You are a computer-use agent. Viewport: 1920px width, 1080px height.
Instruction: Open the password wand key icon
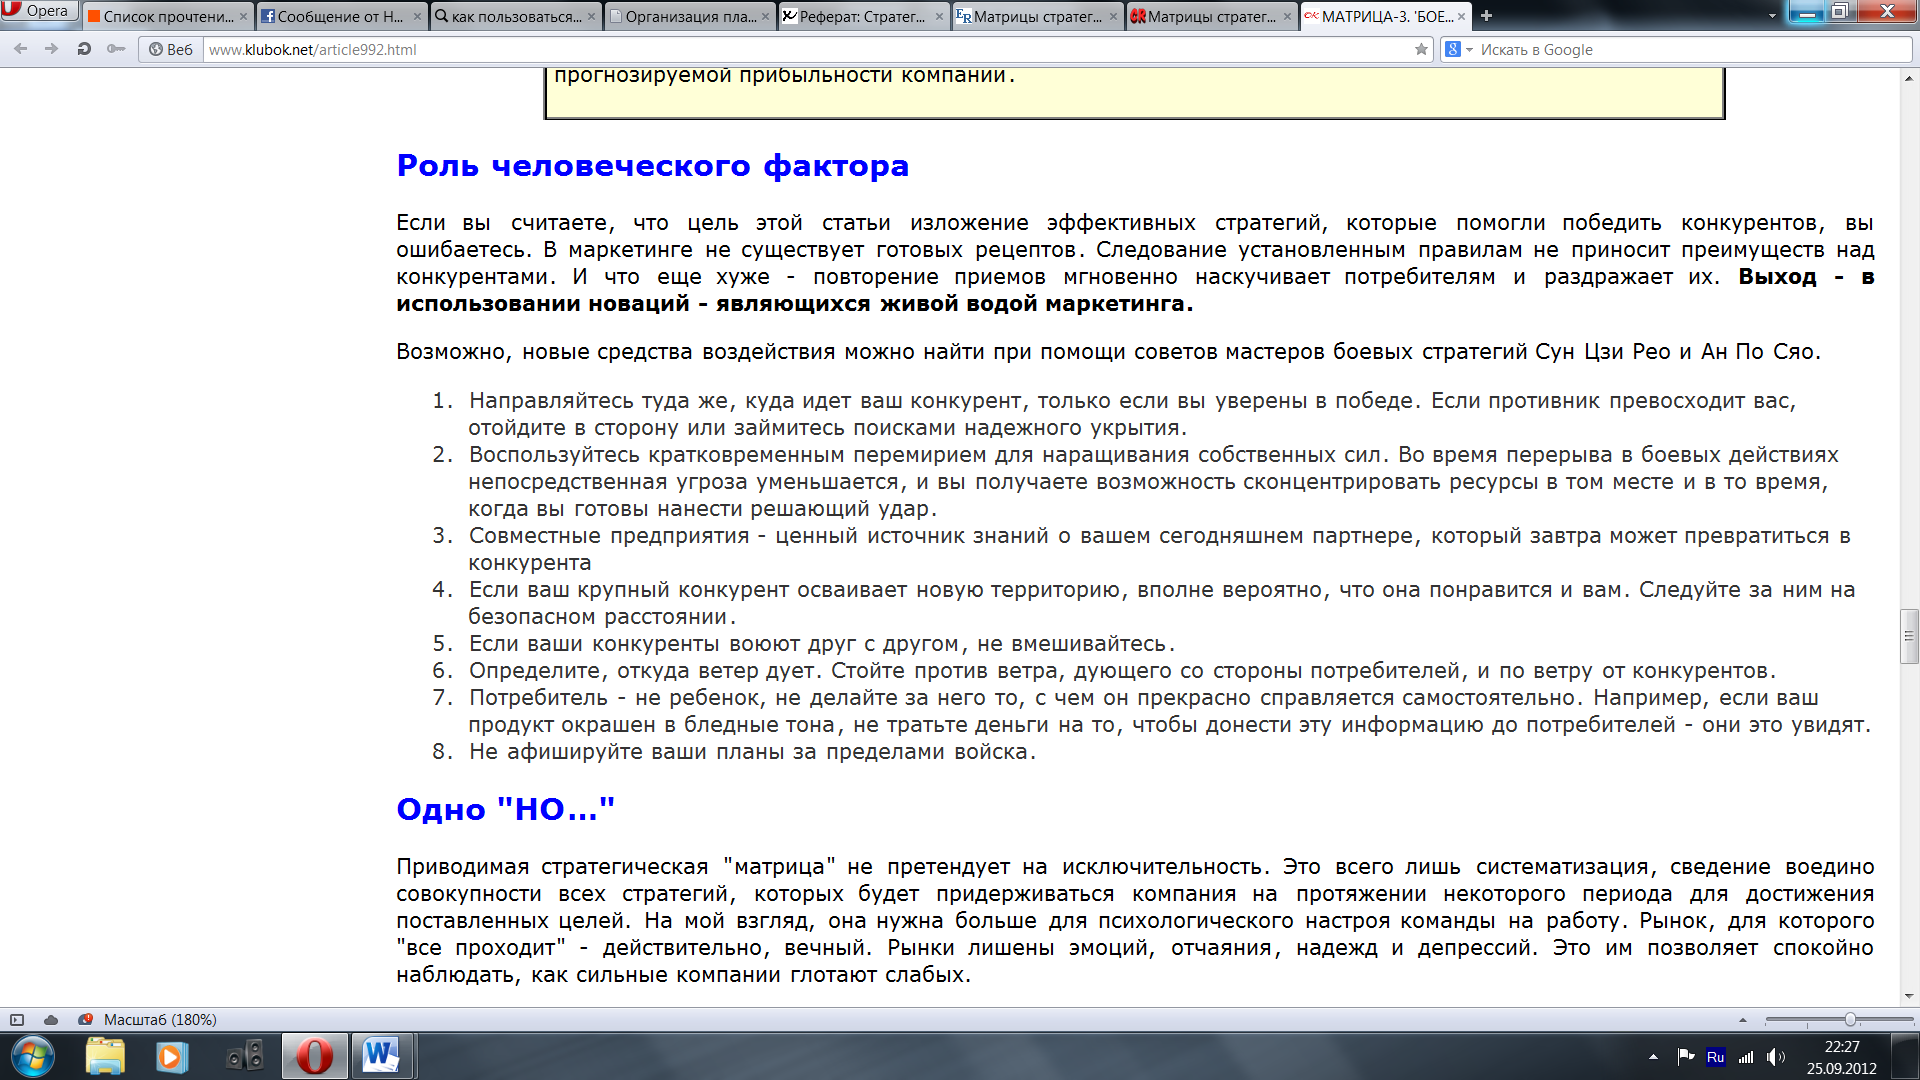click(x=116, y=49)
